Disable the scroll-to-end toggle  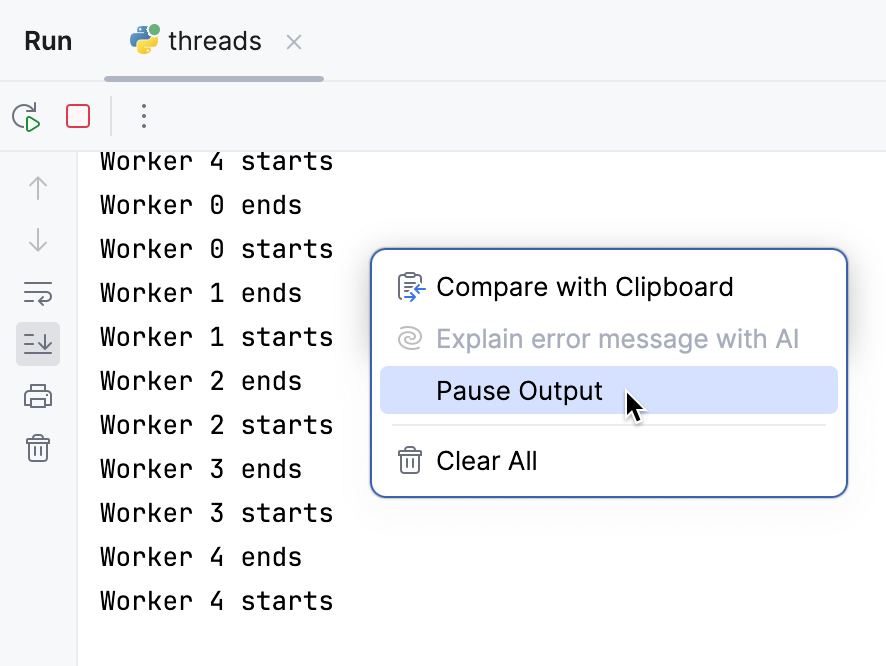coord(37,343)
